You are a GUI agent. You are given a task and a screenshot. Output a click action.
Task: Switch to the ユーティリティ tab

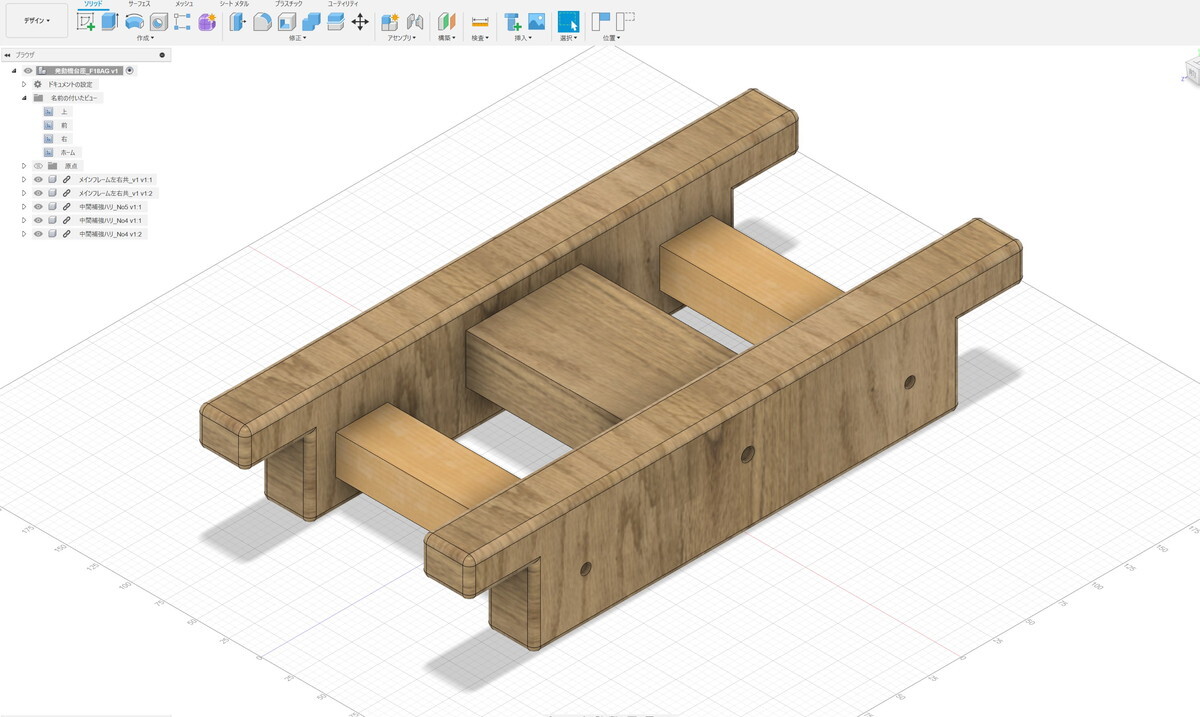point(343,4)
